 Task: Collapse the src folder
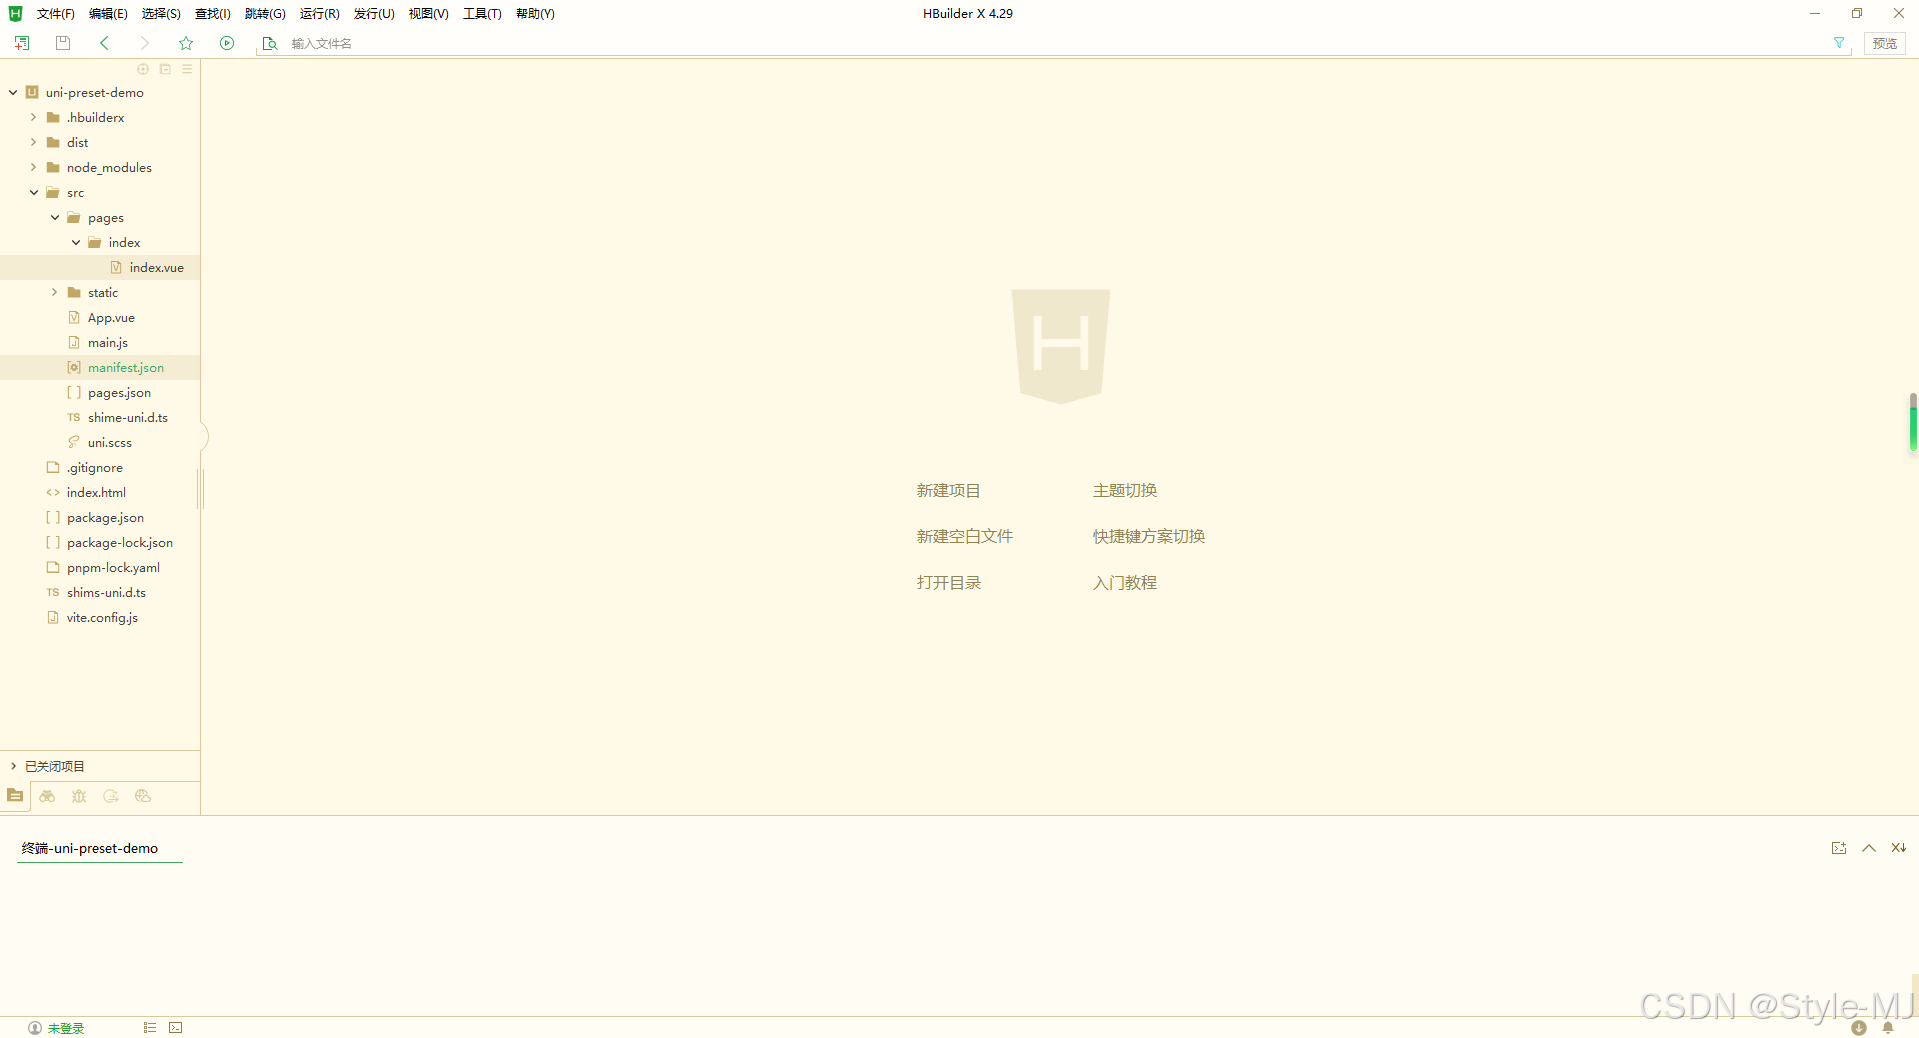[33, 192]
